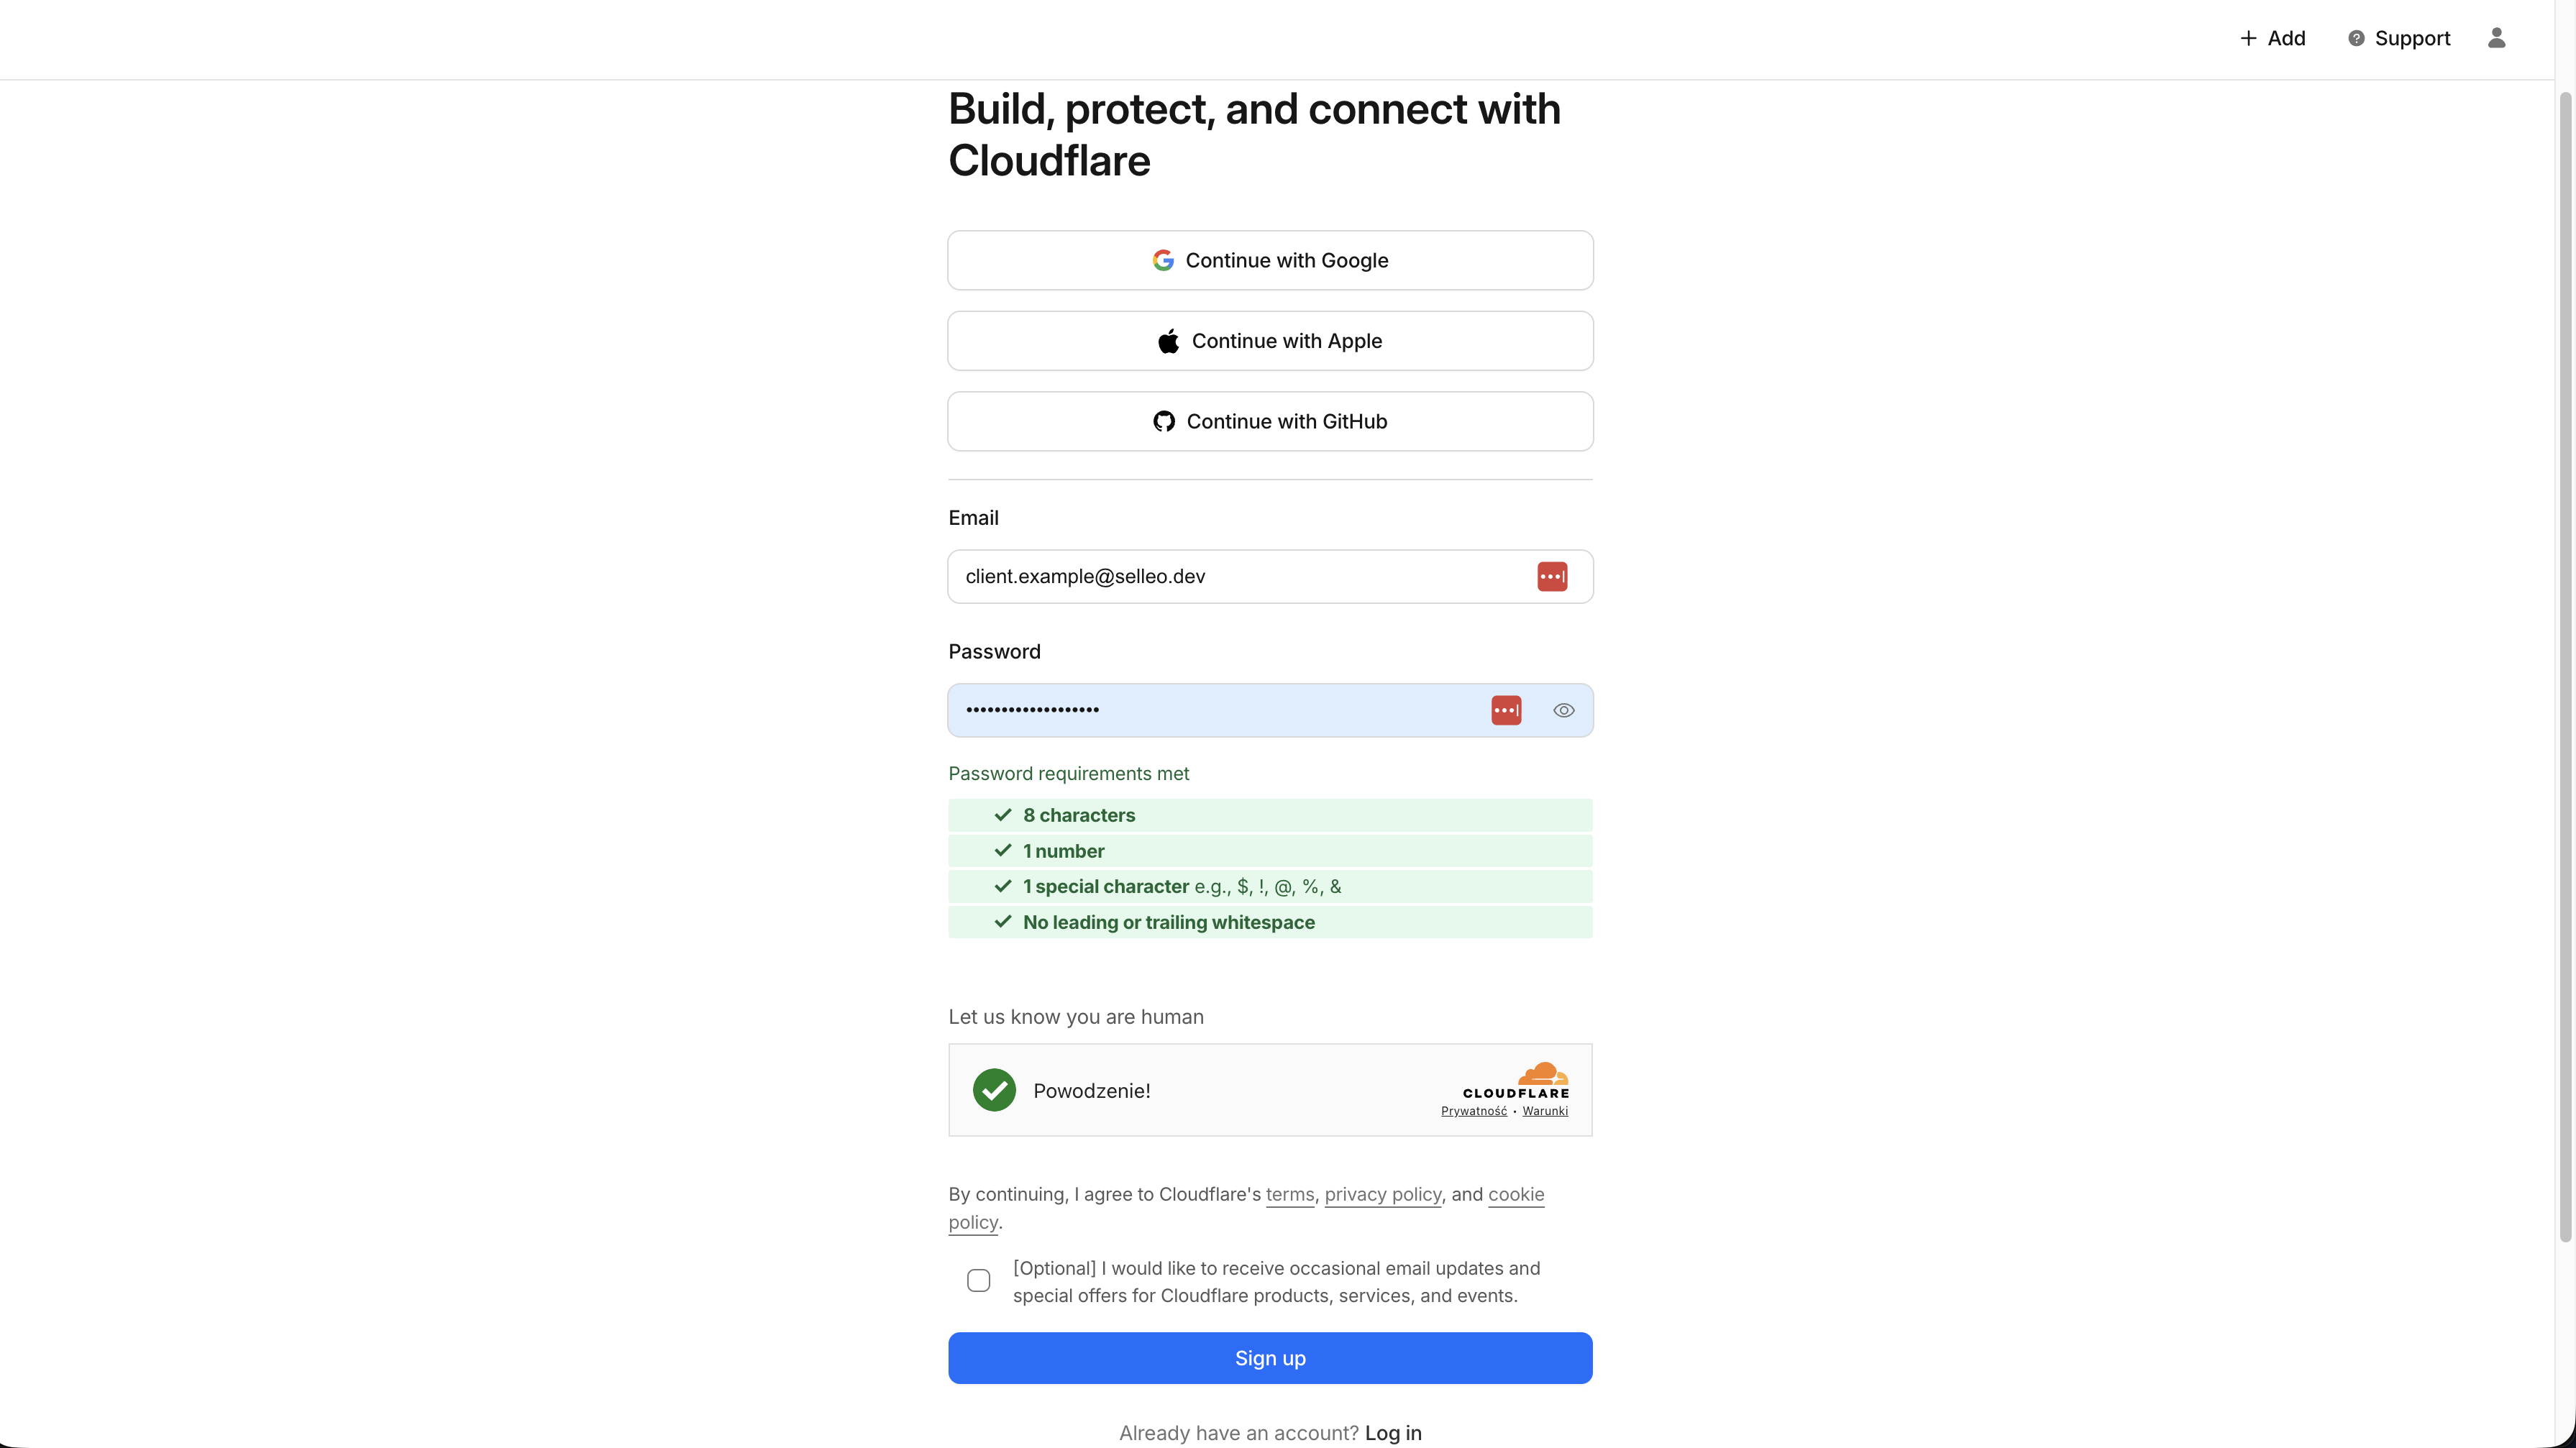Click the page's vertical scrollbar
This screenshot has height=1448, width=2576.
point(2565,660)
